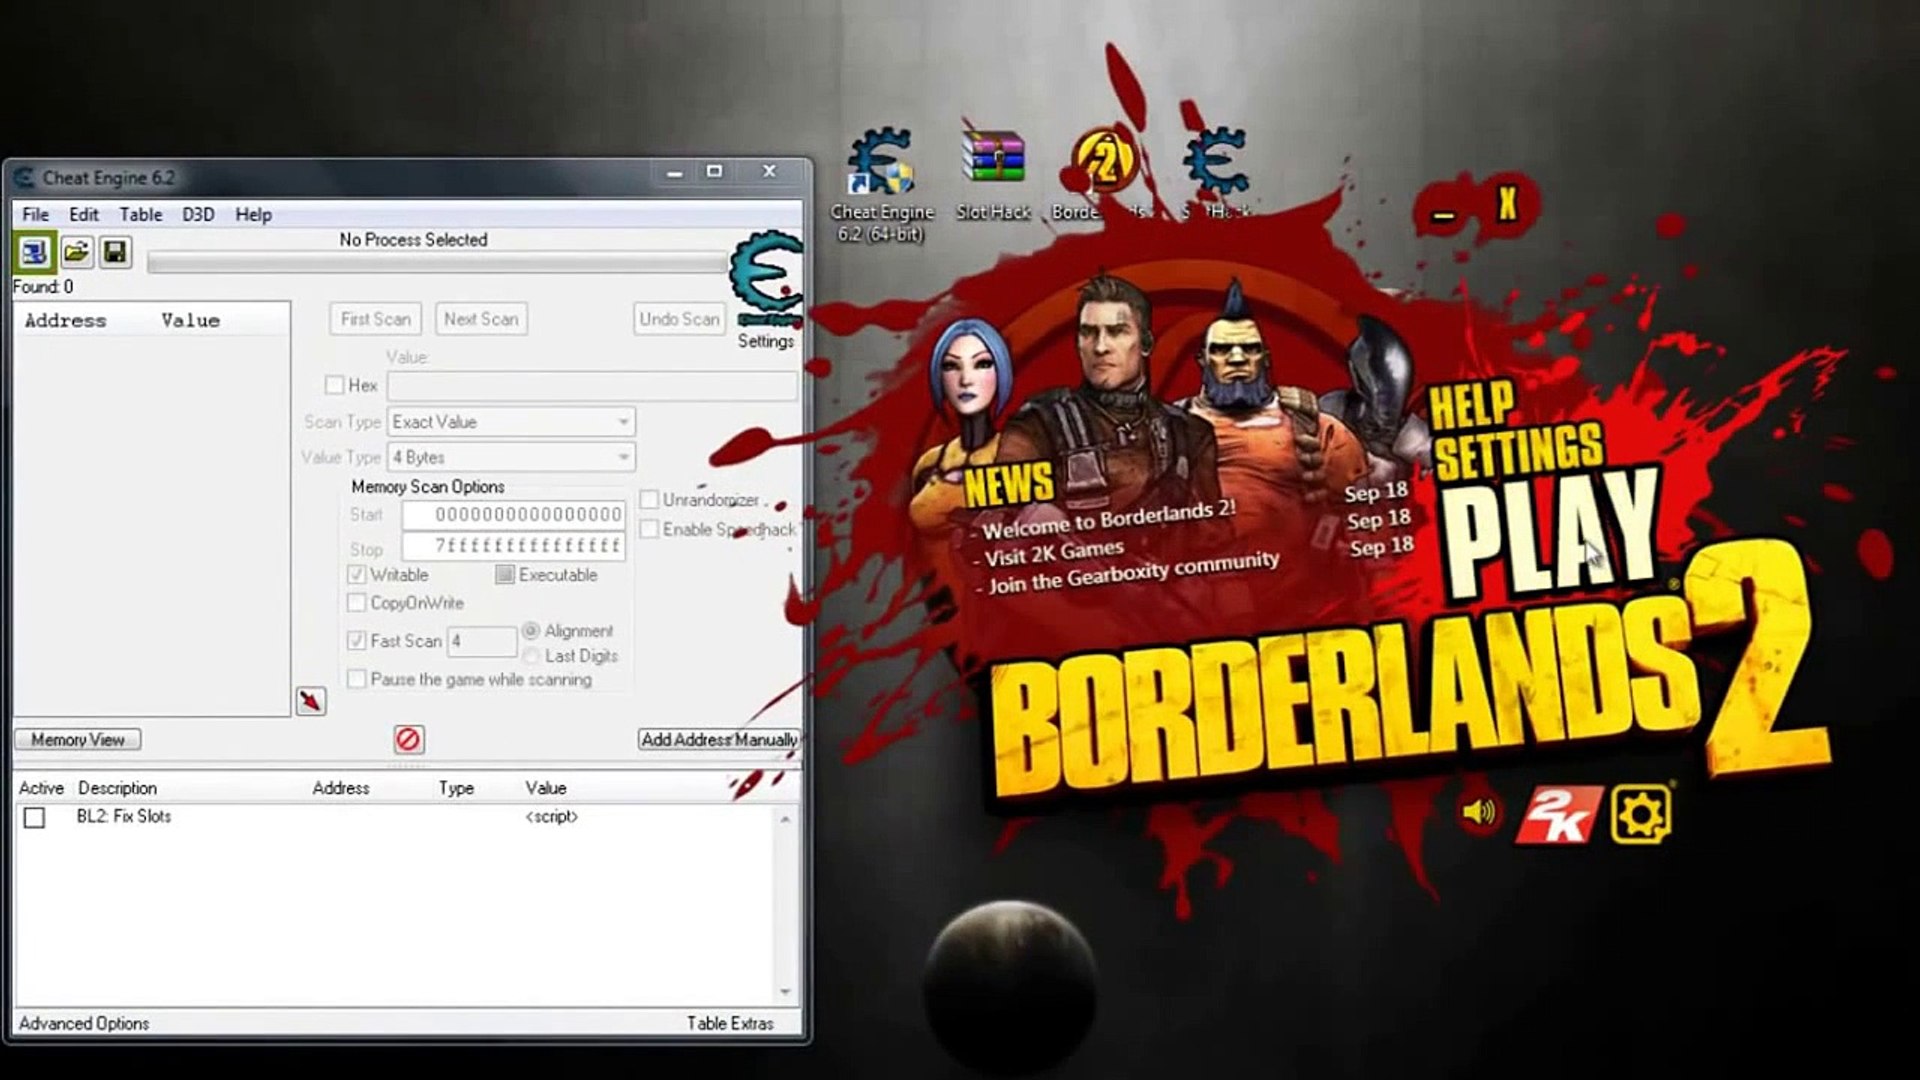Check the Unrandomizer option
1920x1080 pixels.
[x=650, y=499]
